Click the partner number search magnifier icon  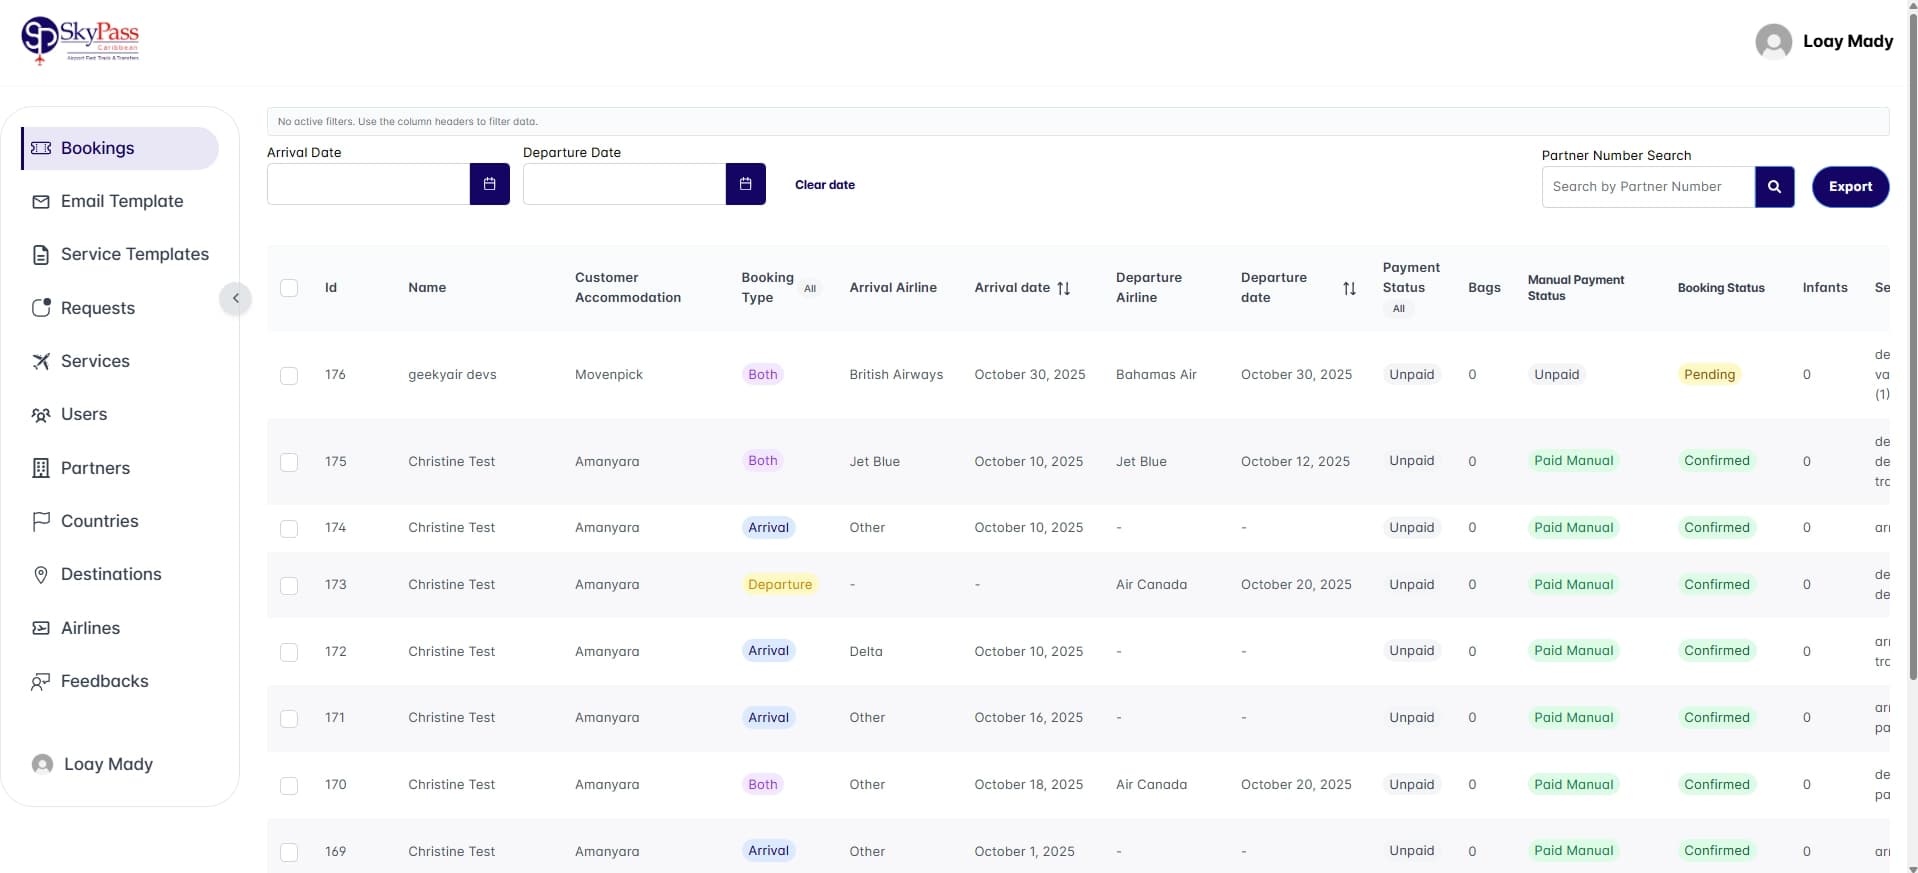tap(1774, 187)
